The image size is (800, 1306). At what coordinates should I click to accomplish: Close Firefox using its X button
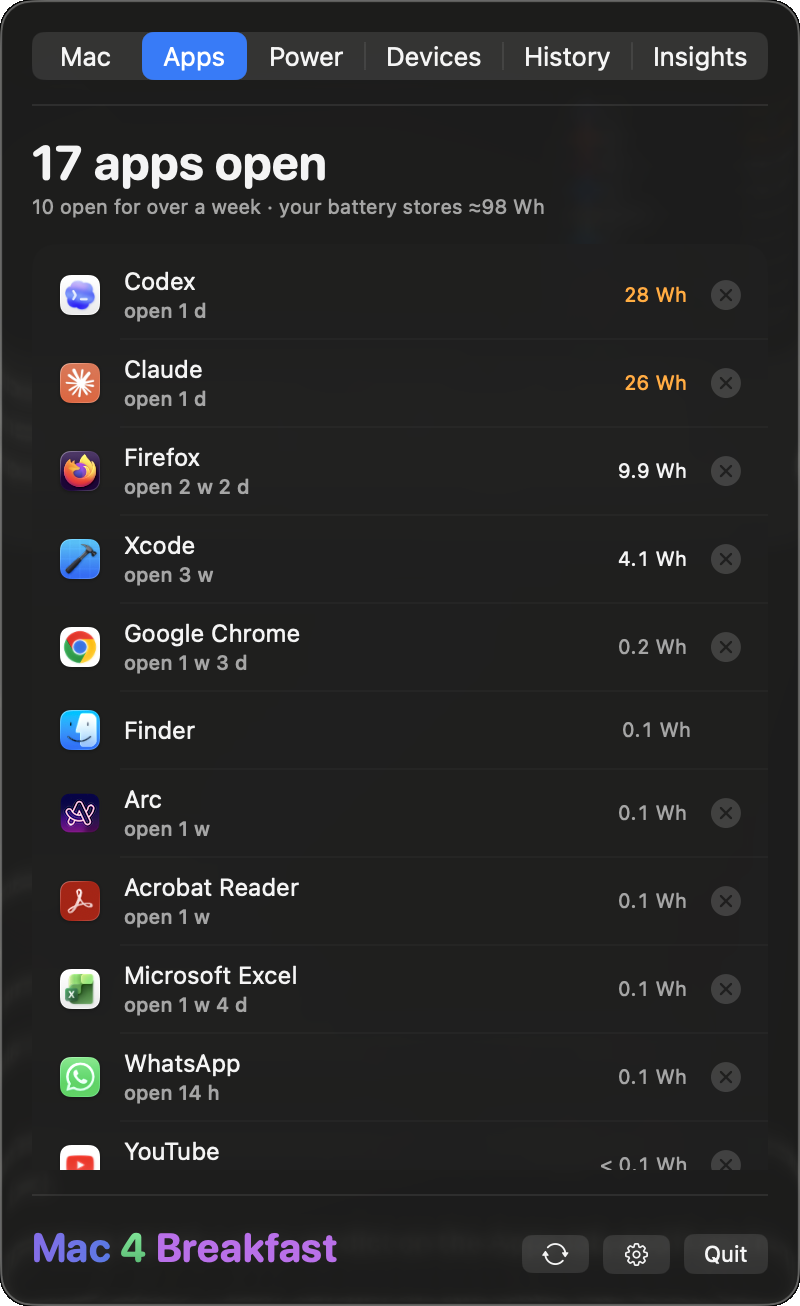coord(726,471)
